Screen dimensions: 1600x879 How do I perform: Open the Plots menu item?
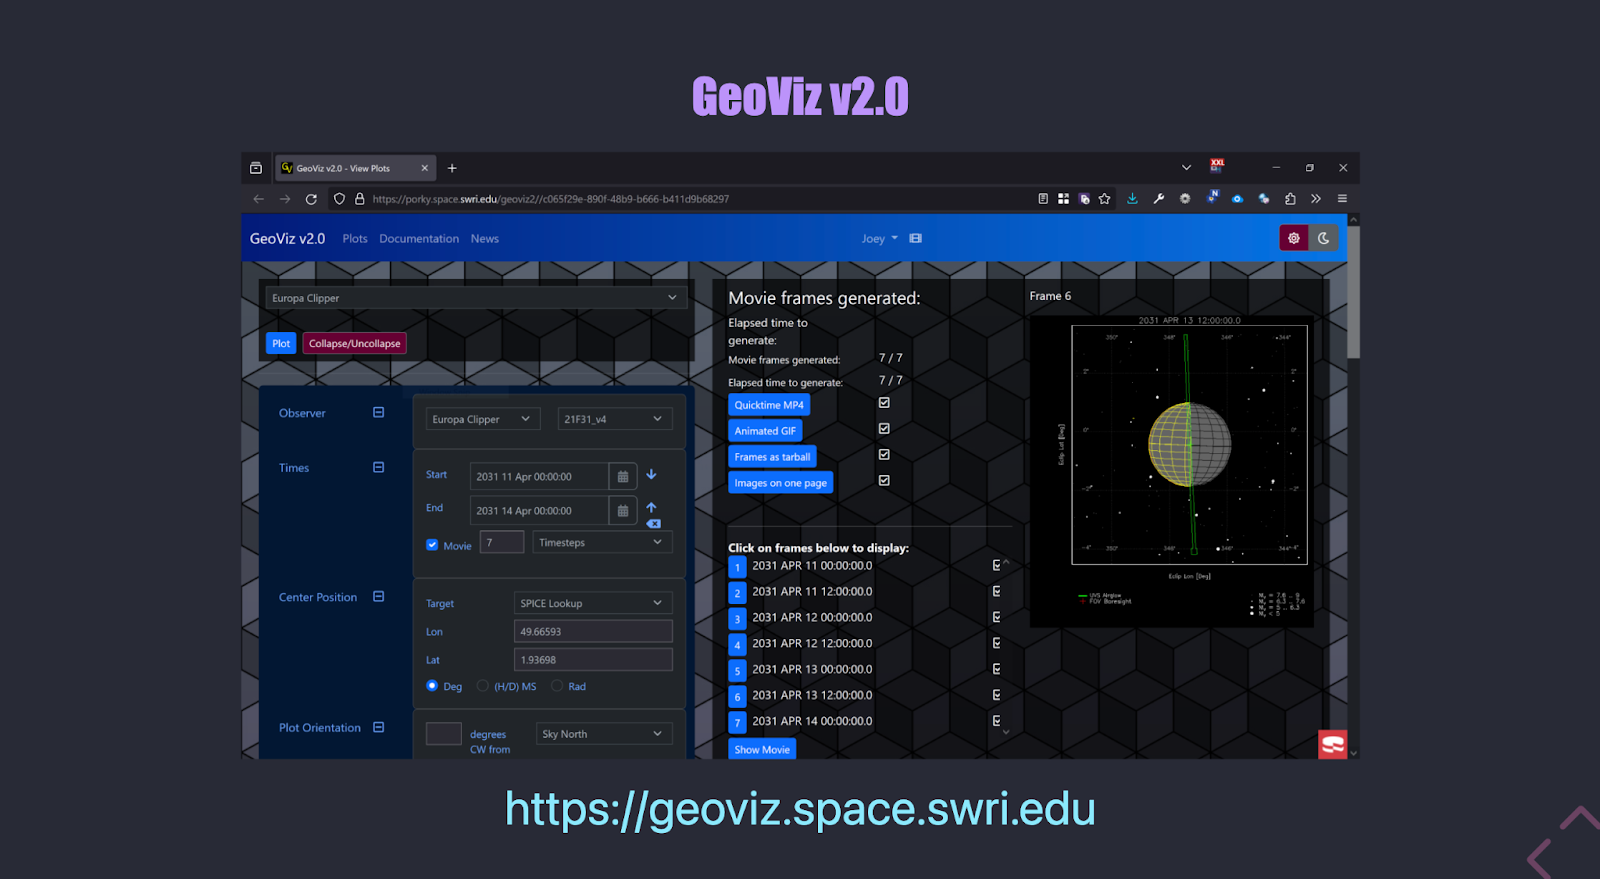[355, 239]
